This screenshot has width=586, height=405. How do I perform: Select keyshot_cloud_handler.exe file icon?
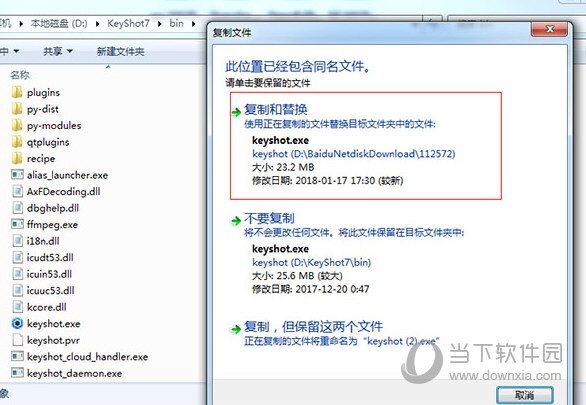point(17,356)
